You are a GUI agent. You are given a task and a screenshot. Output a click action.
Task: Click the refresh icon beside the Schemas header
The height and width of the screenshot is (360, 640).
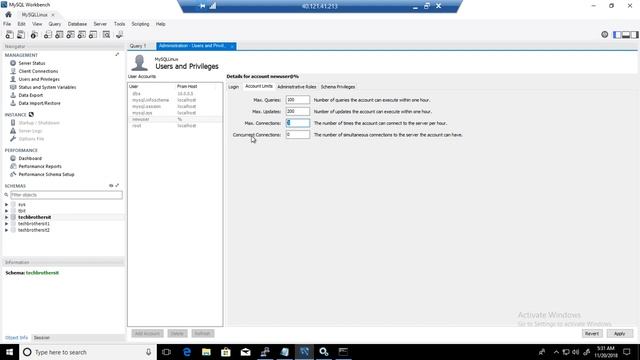pos(111,186)
